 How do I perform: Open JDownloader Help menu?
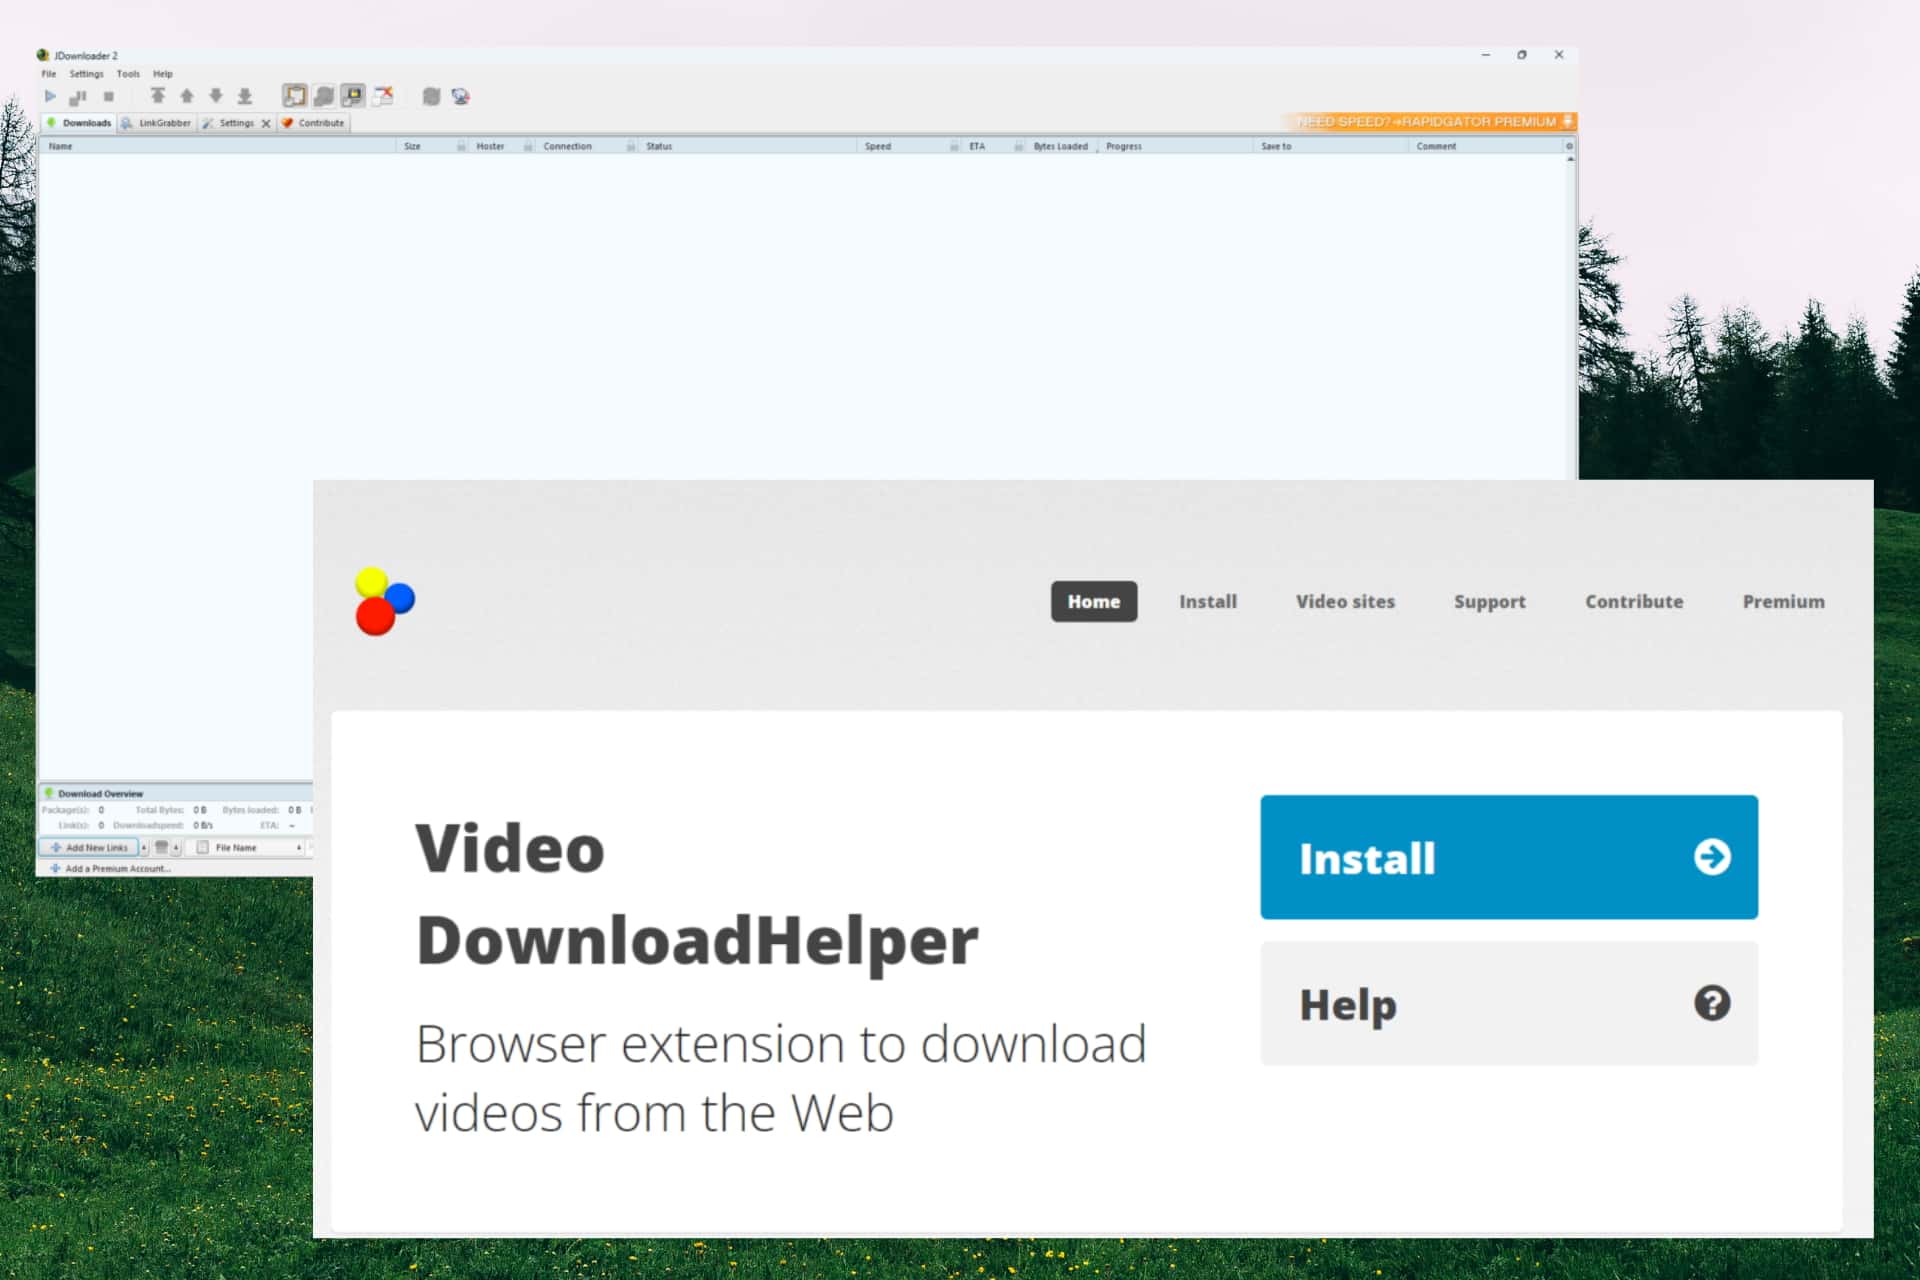click(x=162, y=74)
